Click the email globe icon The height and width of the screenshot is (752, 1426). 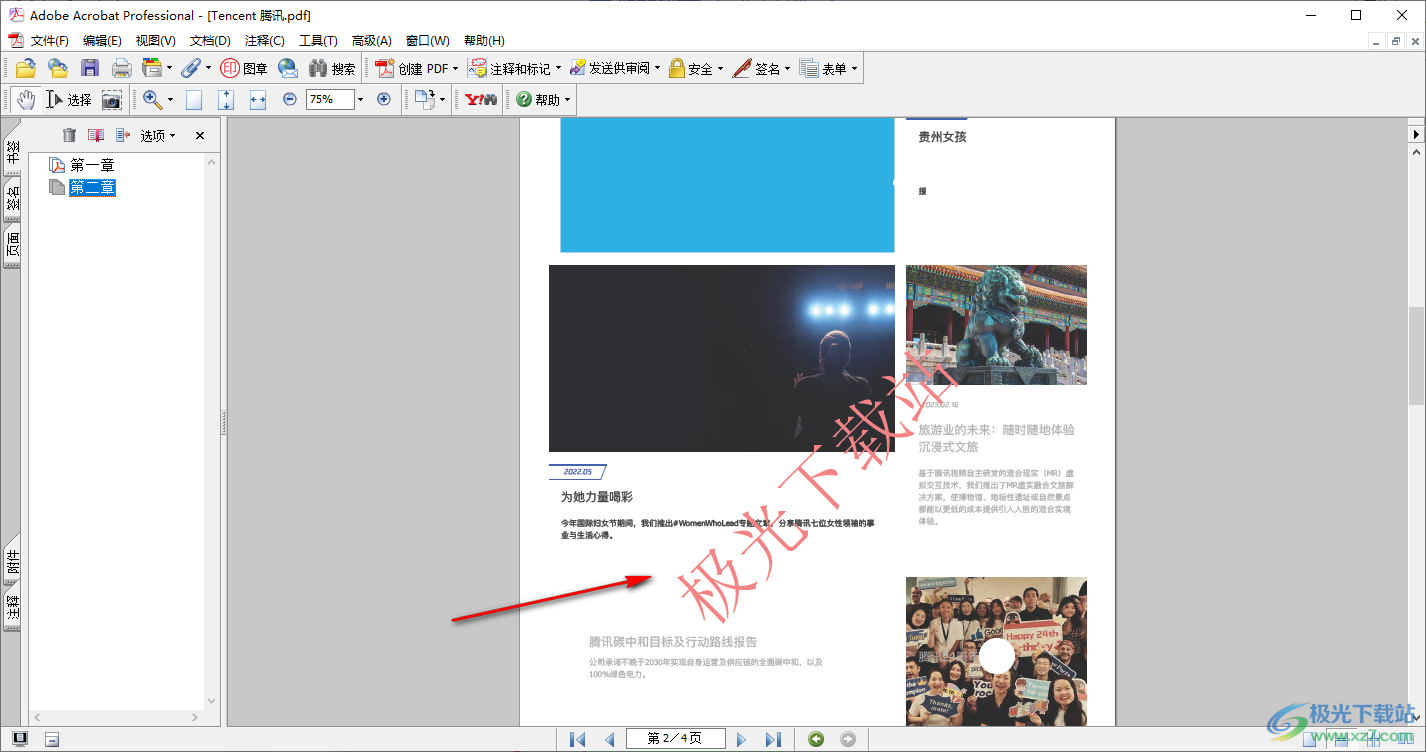point(288,68)
